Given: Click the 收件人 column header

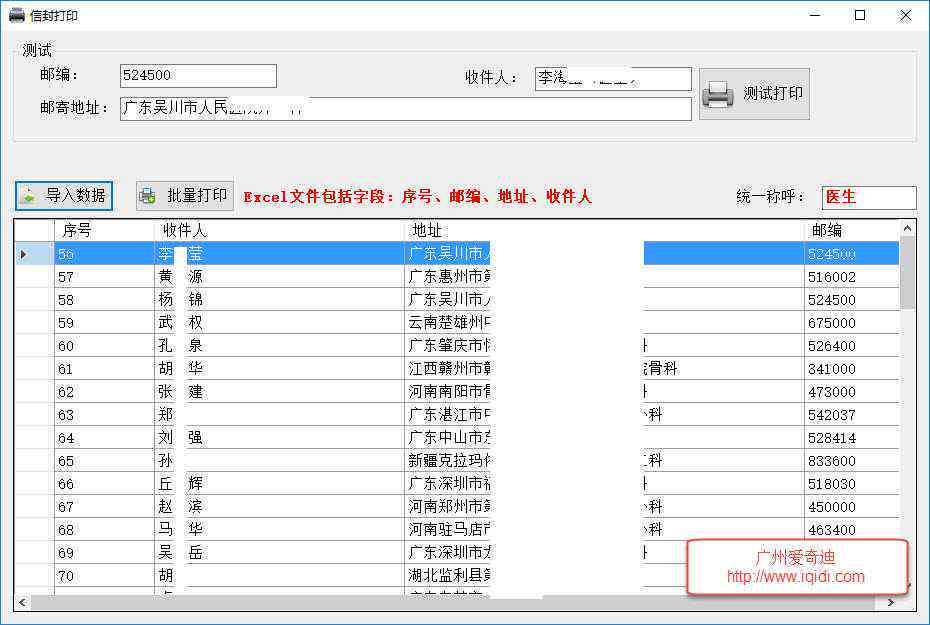Looking at the screenshot, I should tap(279, 230).
